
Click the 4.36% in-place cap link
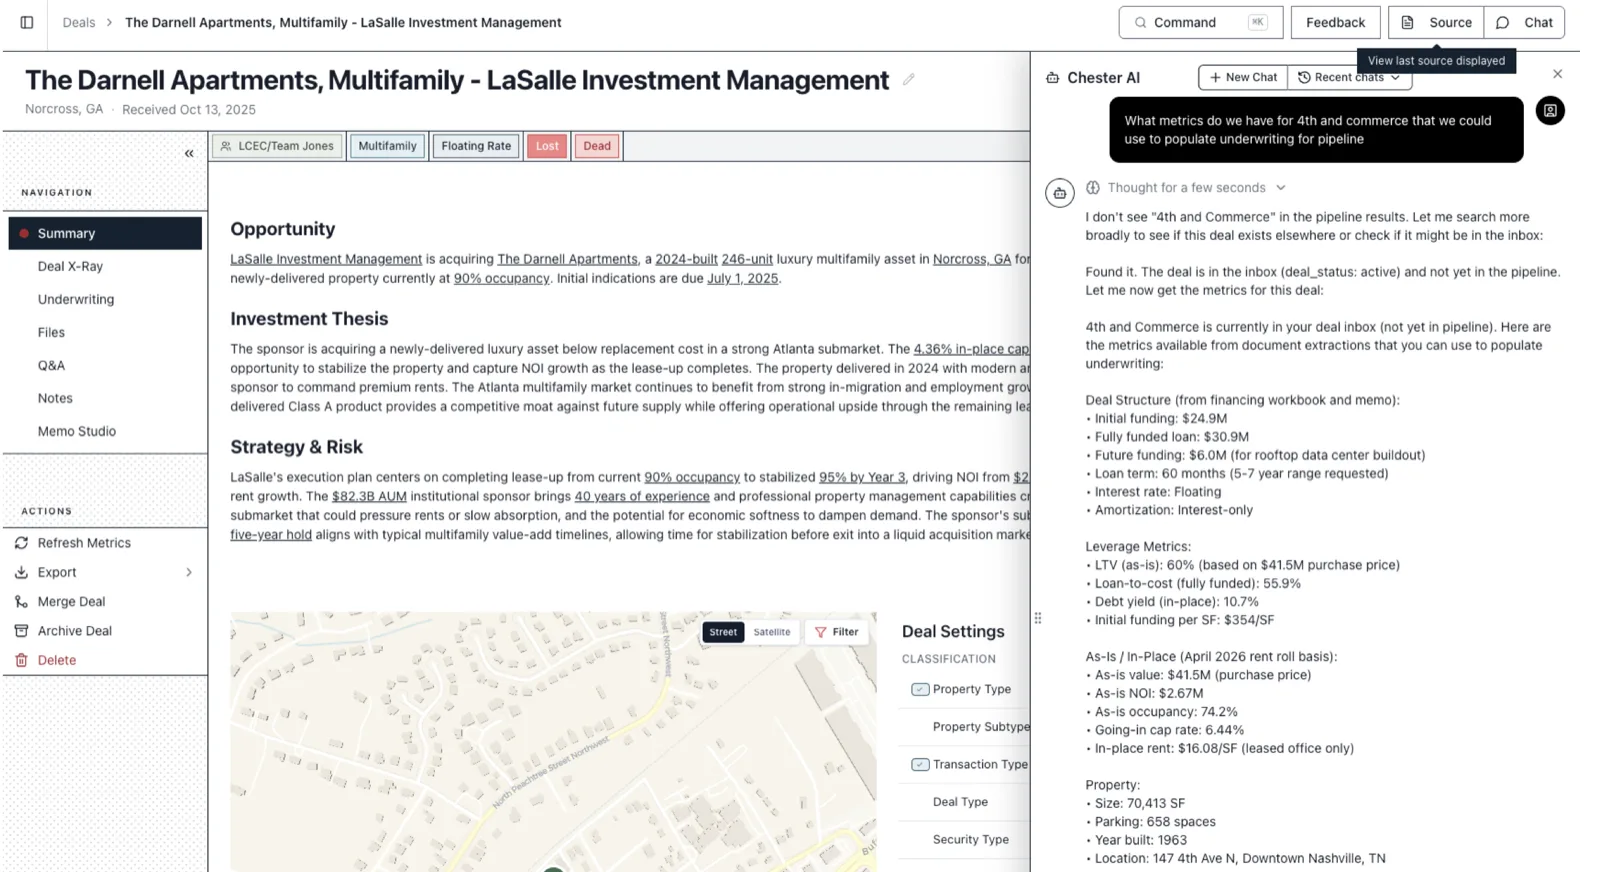(x=971, y=349)
